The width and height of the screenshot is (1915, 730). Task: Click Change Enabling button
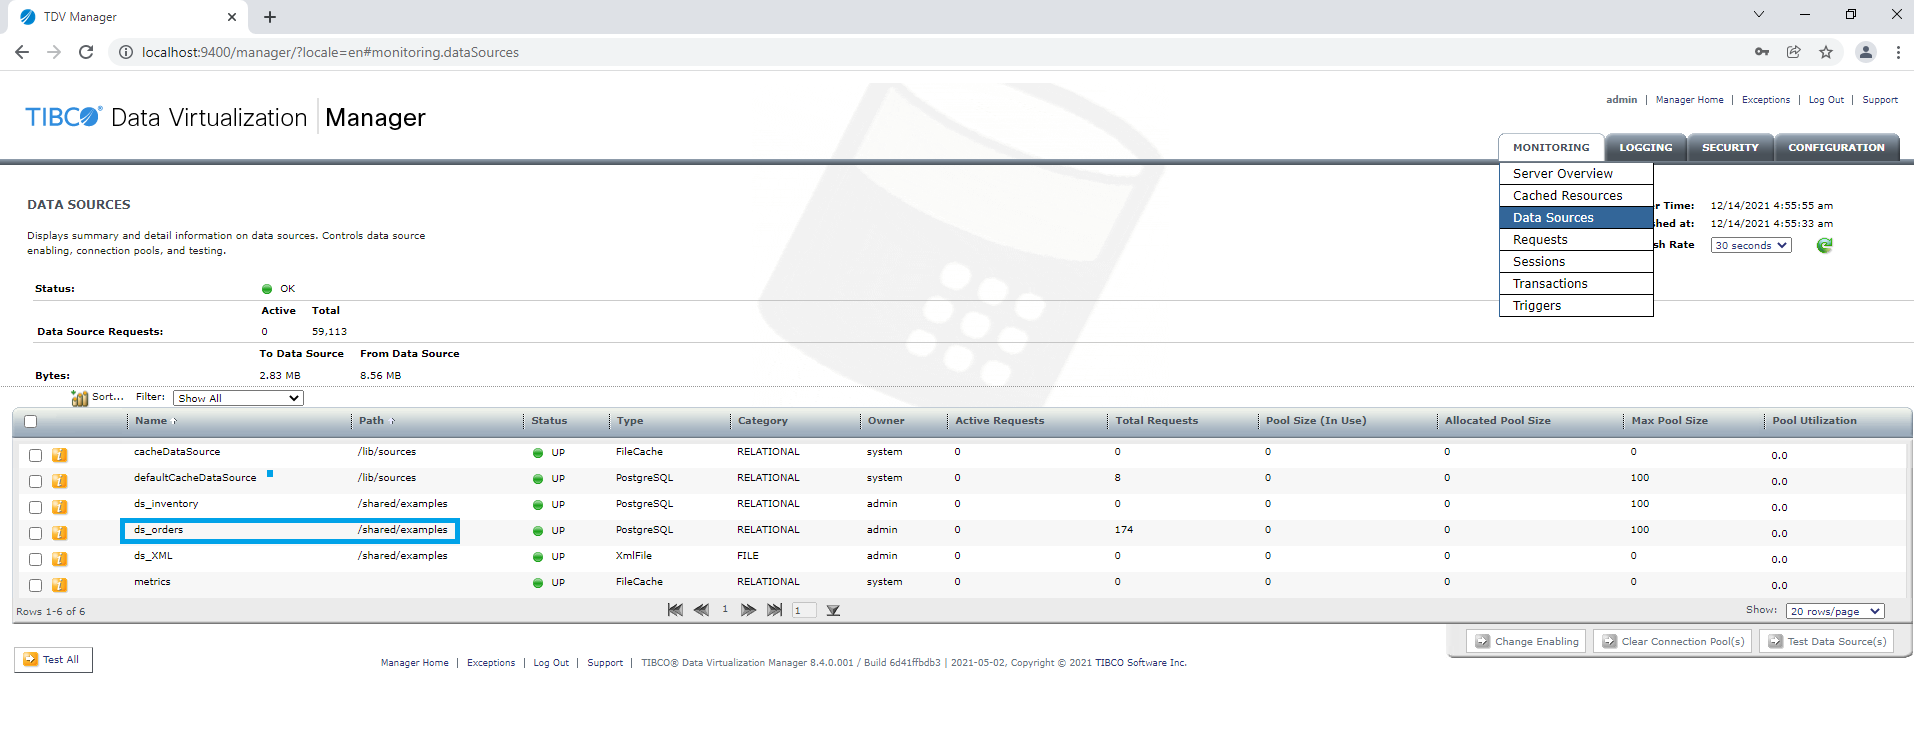point(1526,641)
